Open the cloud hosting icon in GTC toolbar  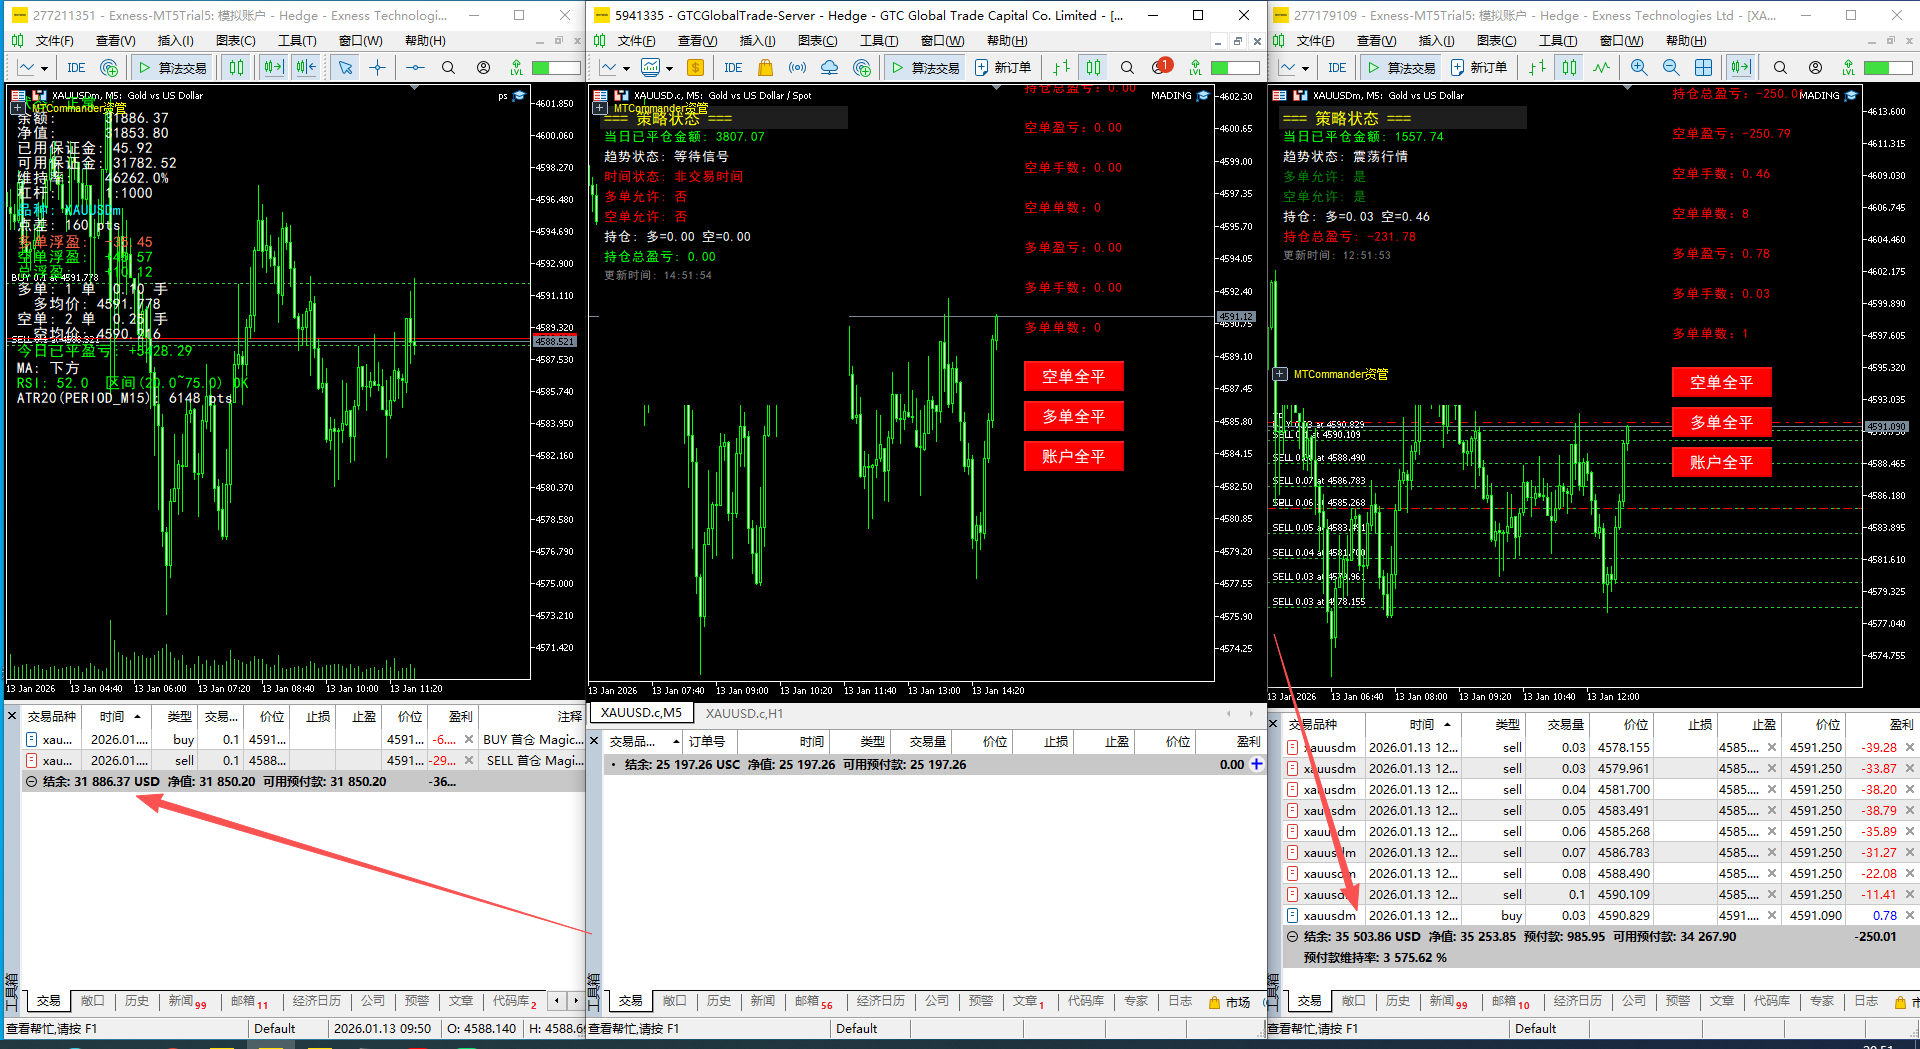[x=829, y=68]
